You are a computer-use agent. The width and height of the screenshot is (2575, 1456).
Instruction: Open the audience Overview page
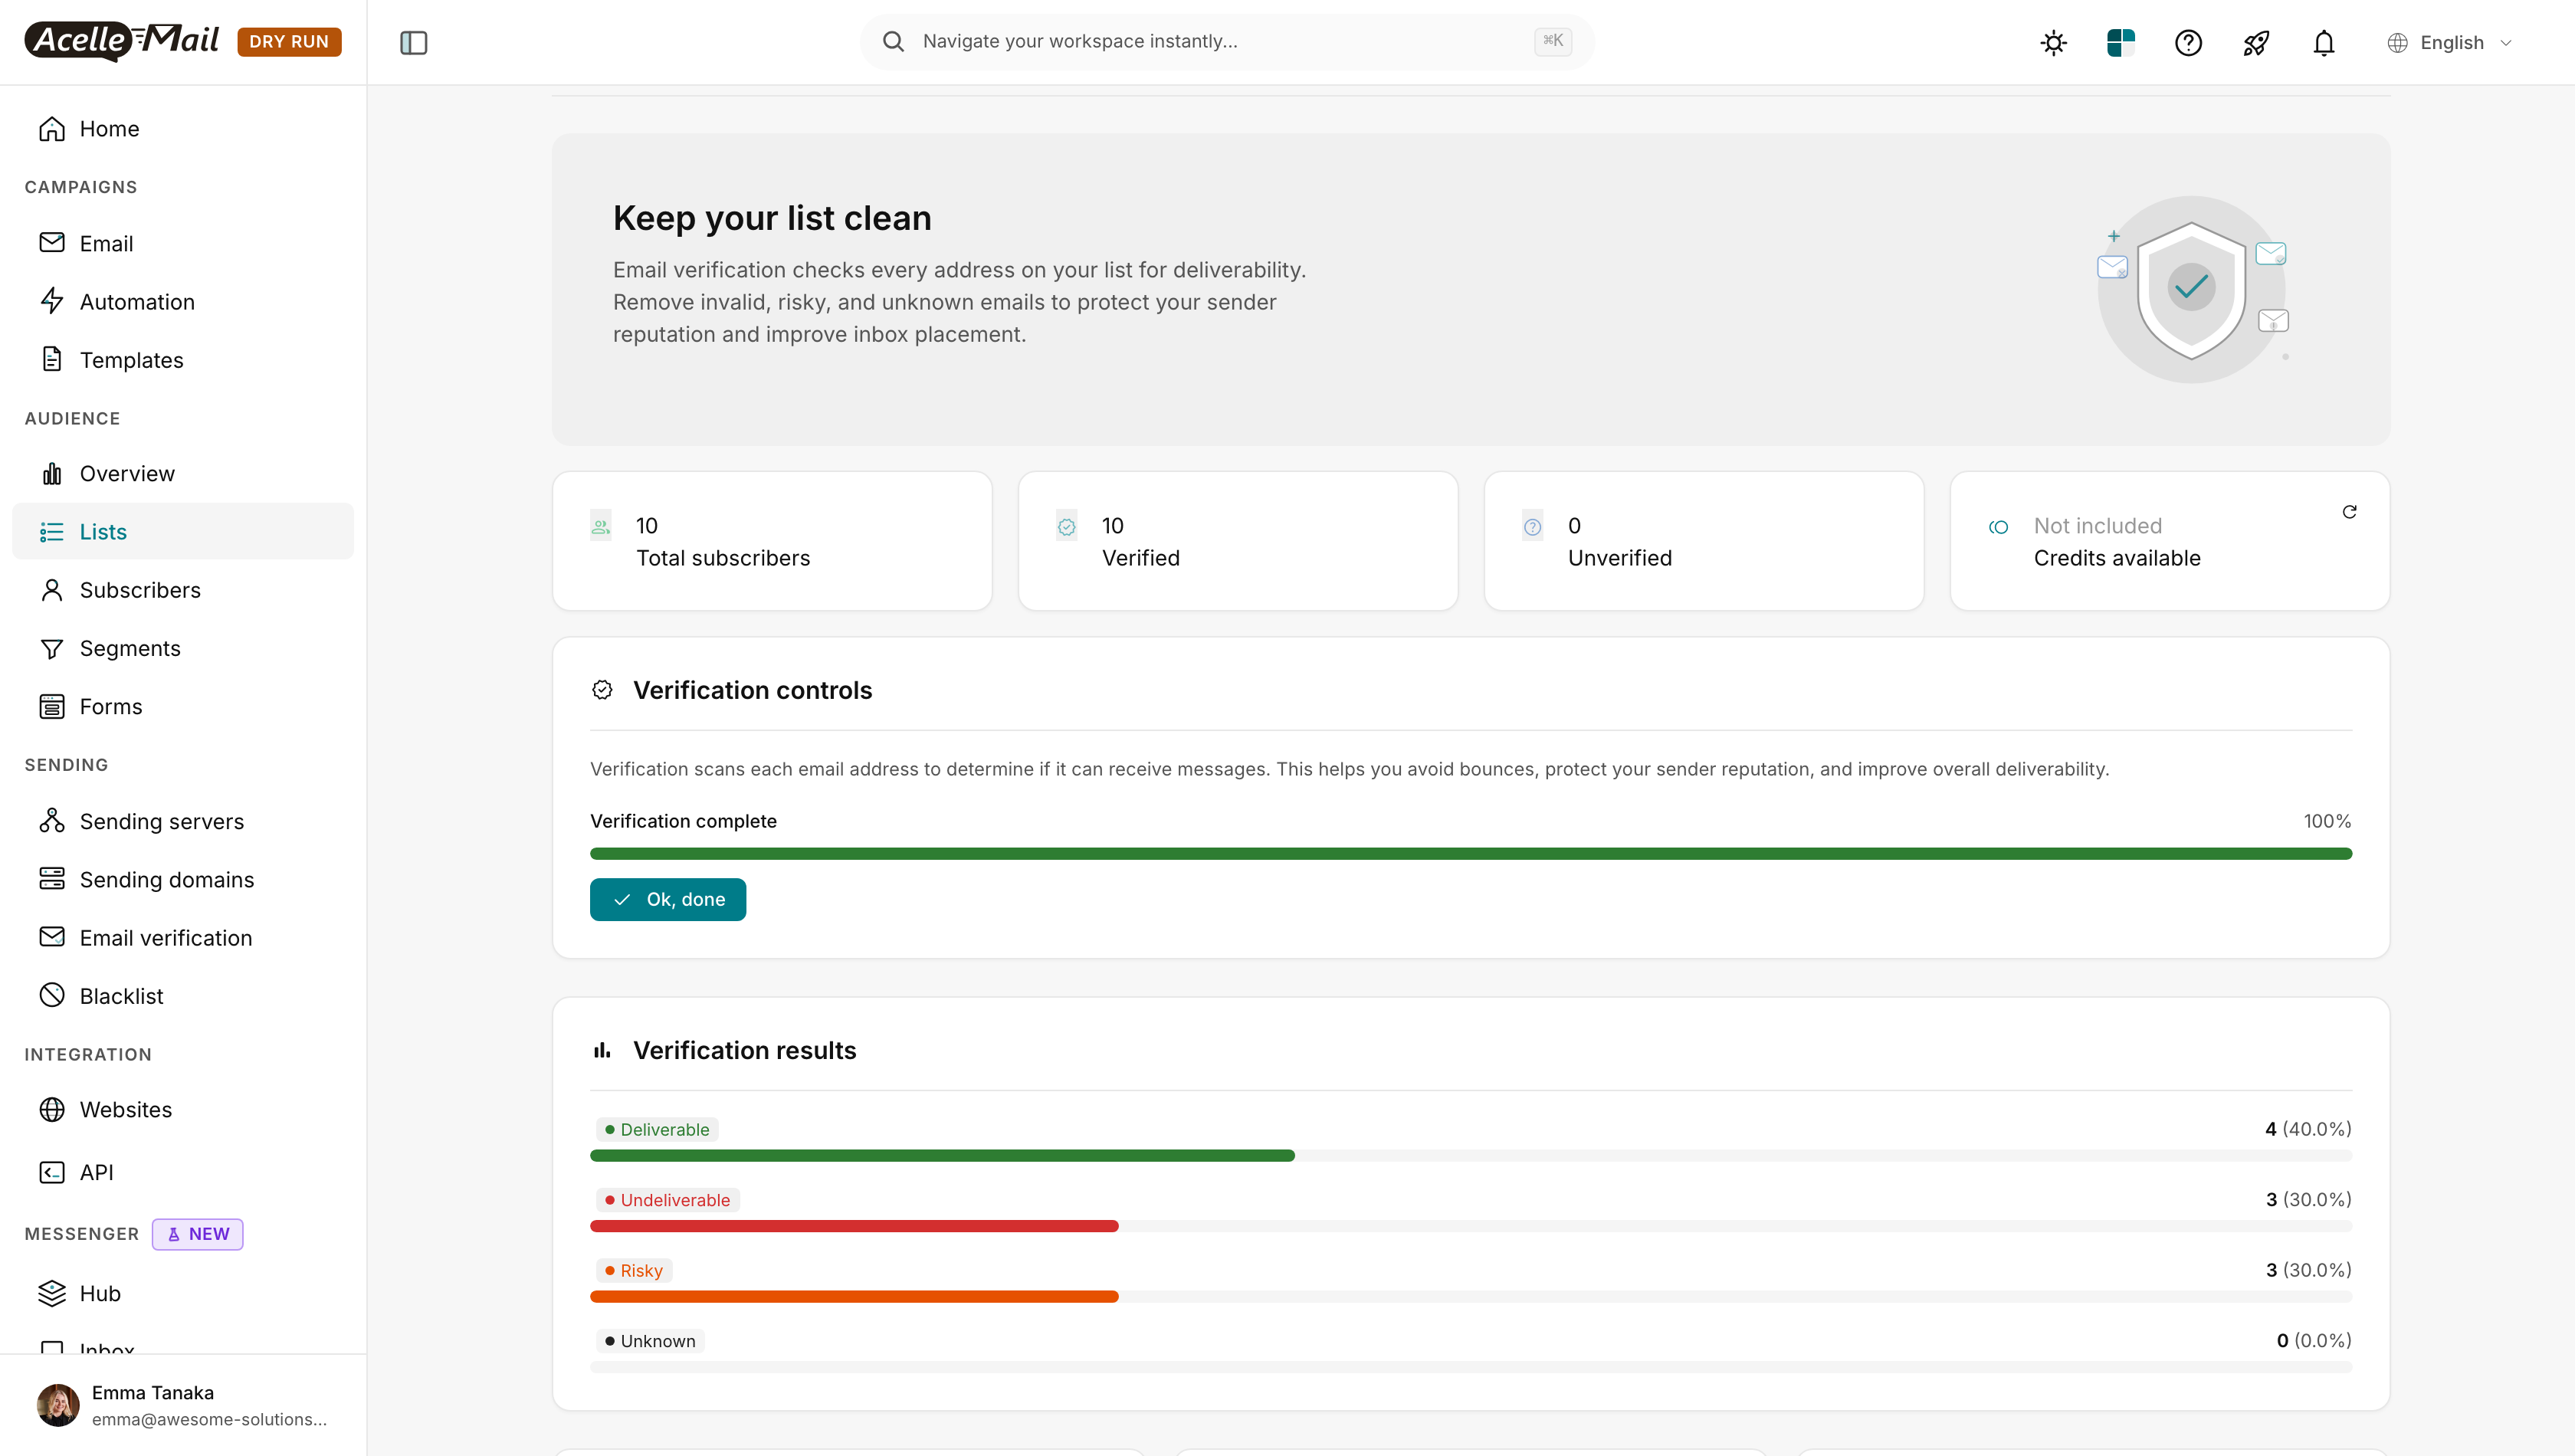[183, 473]
